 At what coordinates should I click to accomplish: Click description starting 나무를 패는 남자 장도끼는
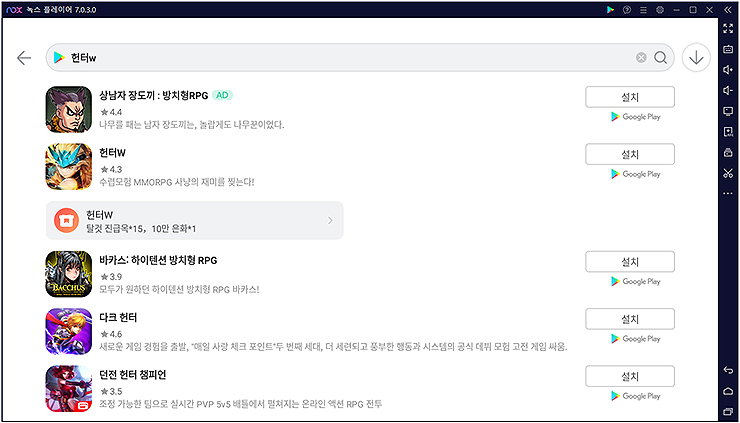pyautogui.click(x=192, y=125)
